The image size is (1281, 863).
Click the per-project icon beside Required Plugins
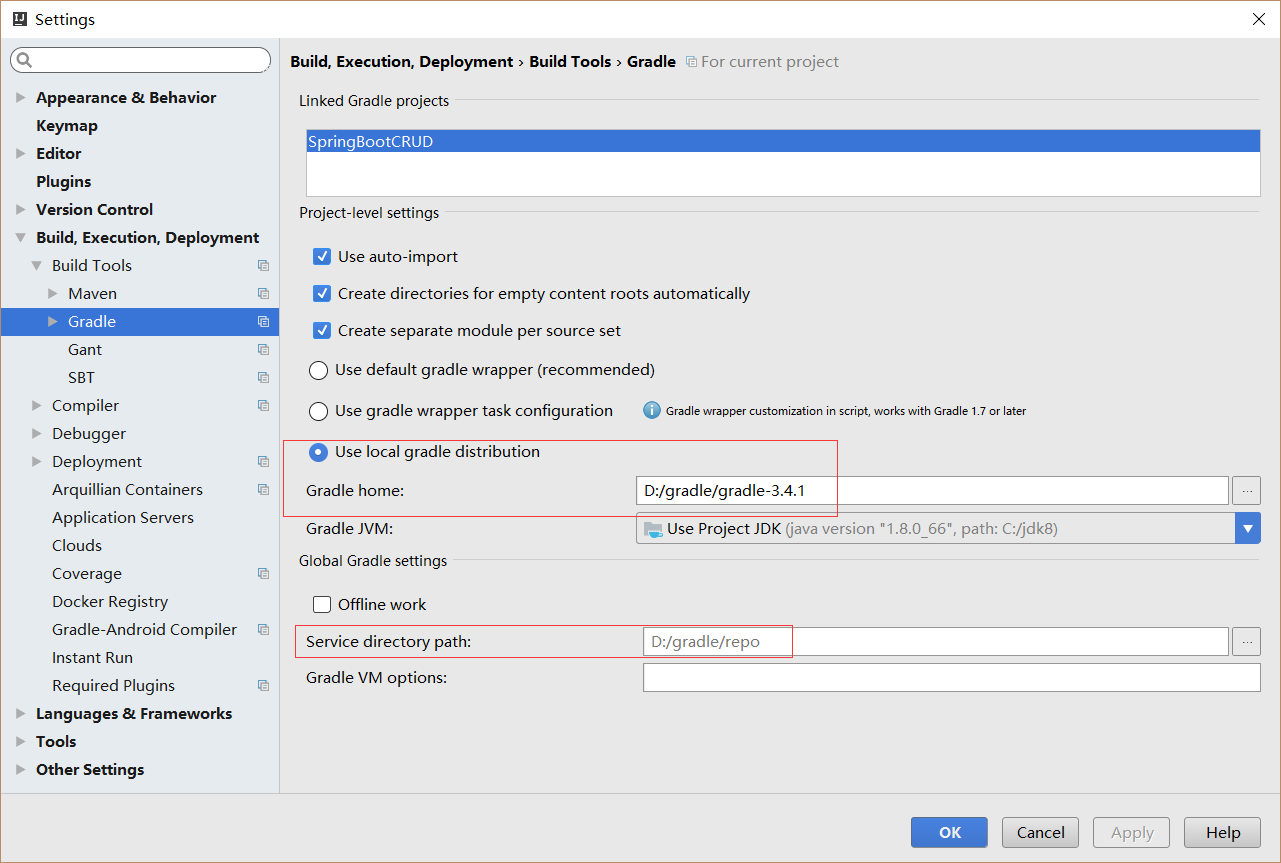pos(263,686)
